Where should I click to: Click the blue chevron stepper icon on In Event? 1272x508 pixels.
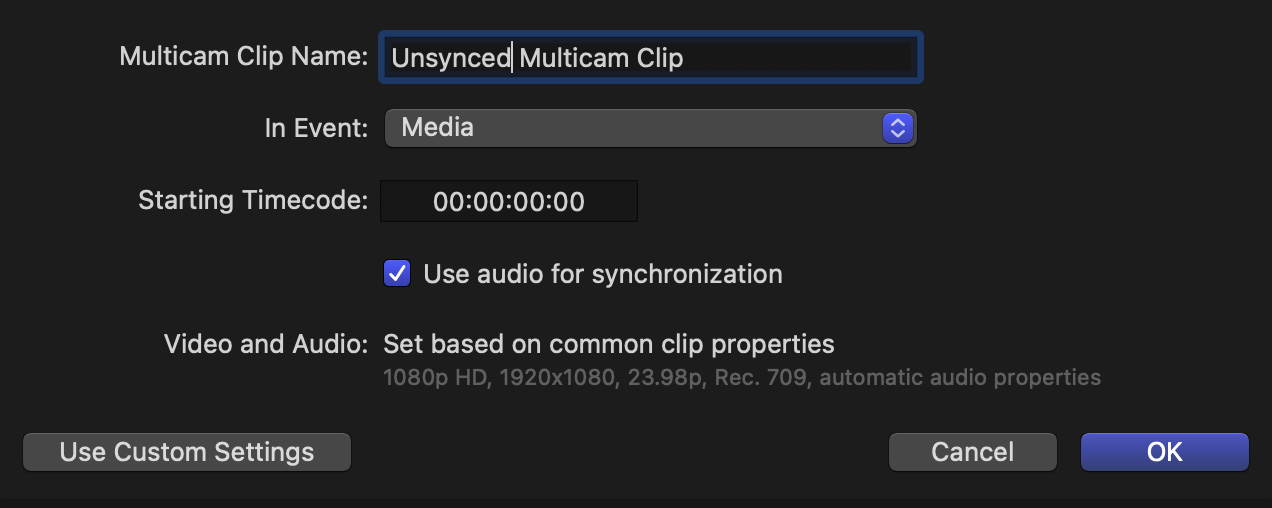coord(897,128)
